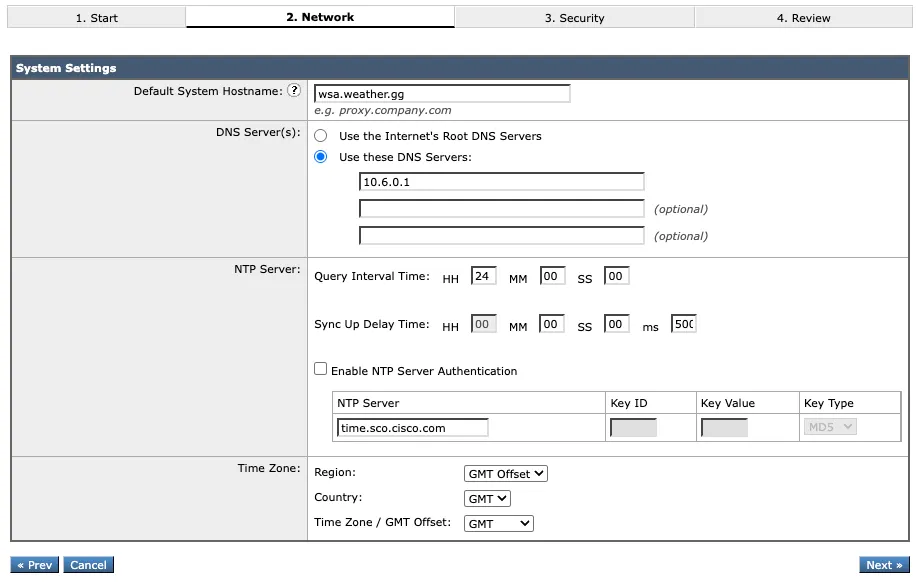Viewport: 916px width, 582px height.
Task: Click the NTP Server field with time.sco.cisco.com
Action: pyautogui.click(x=412, y=426)
